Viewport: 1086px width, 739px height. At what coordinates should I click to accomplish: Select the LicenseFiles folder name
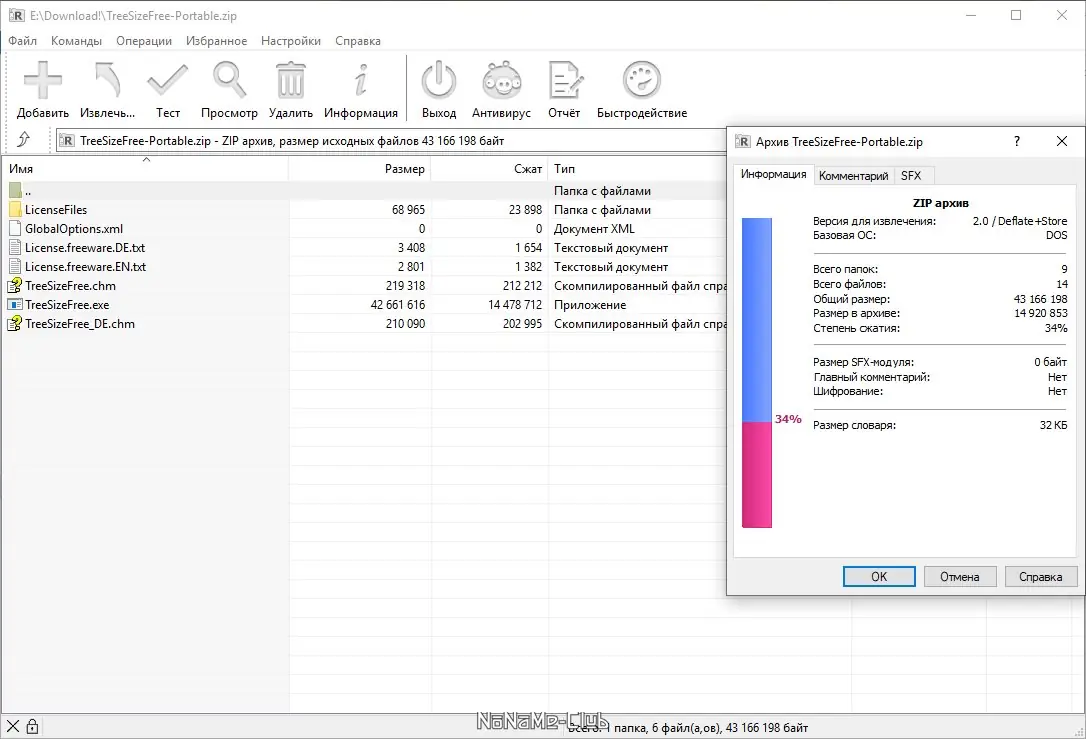(56, 209)
